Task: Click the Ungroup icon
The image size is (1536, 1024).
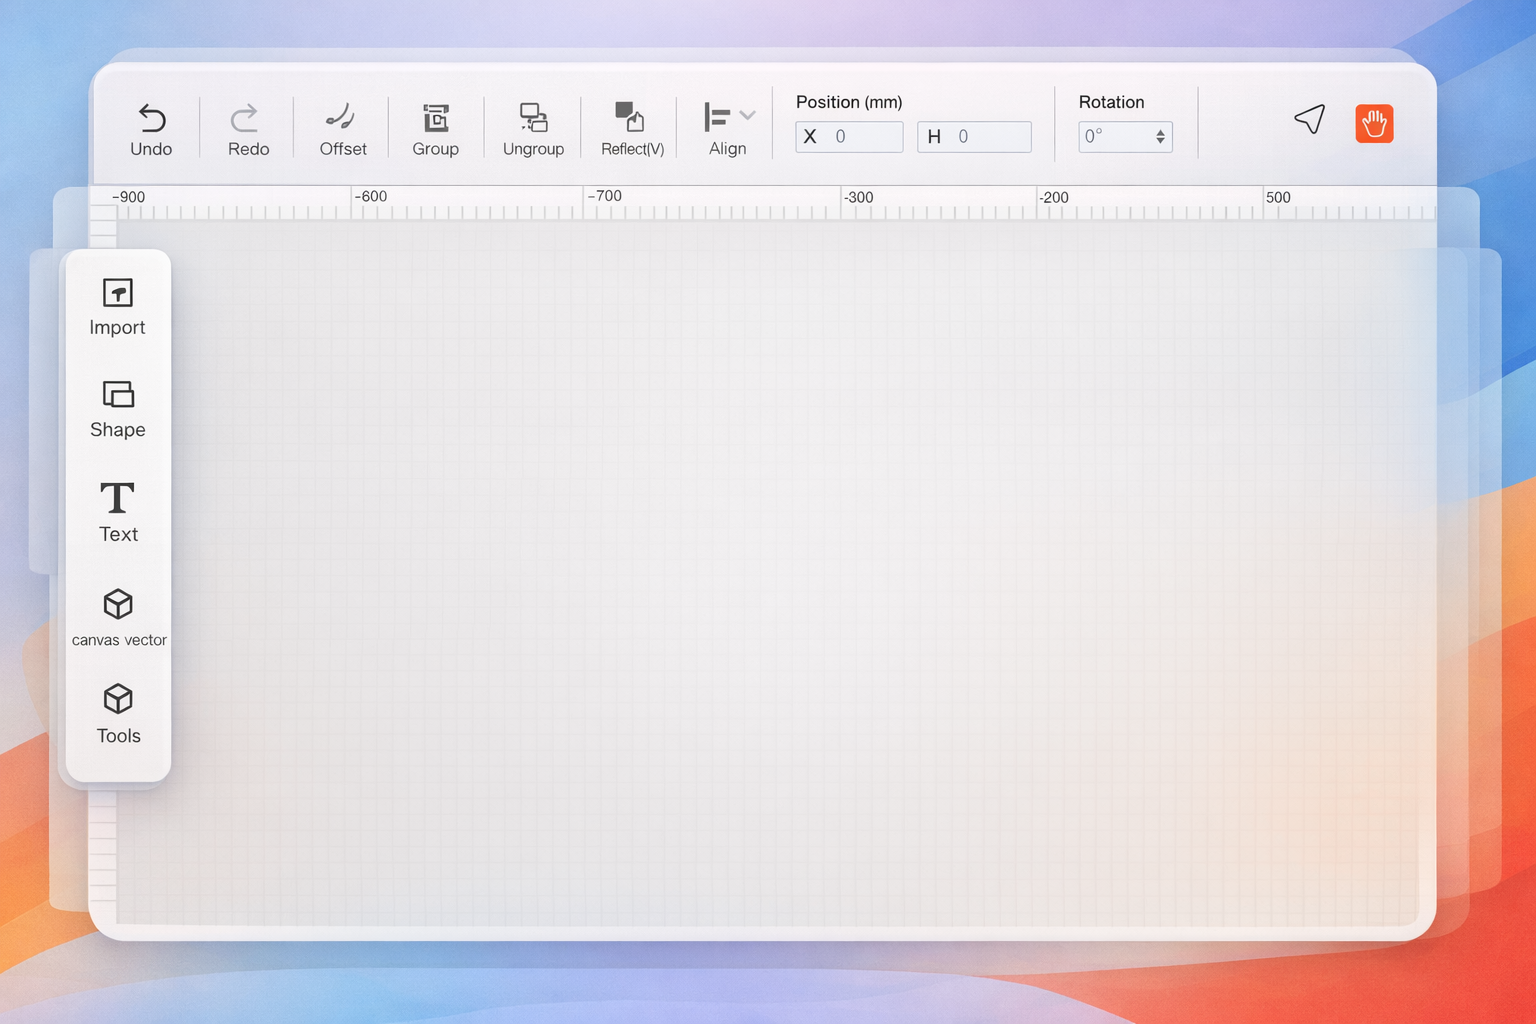Action: pos(533,118)
